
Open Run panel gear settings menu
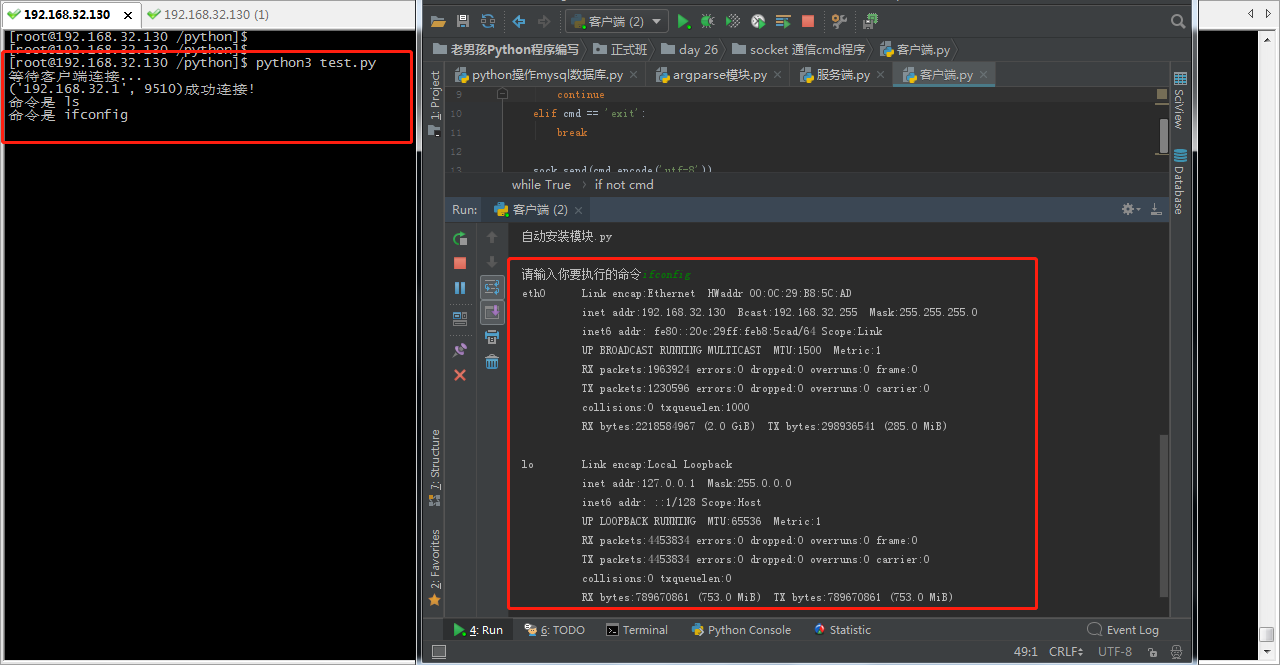(x=1131, y=209)
